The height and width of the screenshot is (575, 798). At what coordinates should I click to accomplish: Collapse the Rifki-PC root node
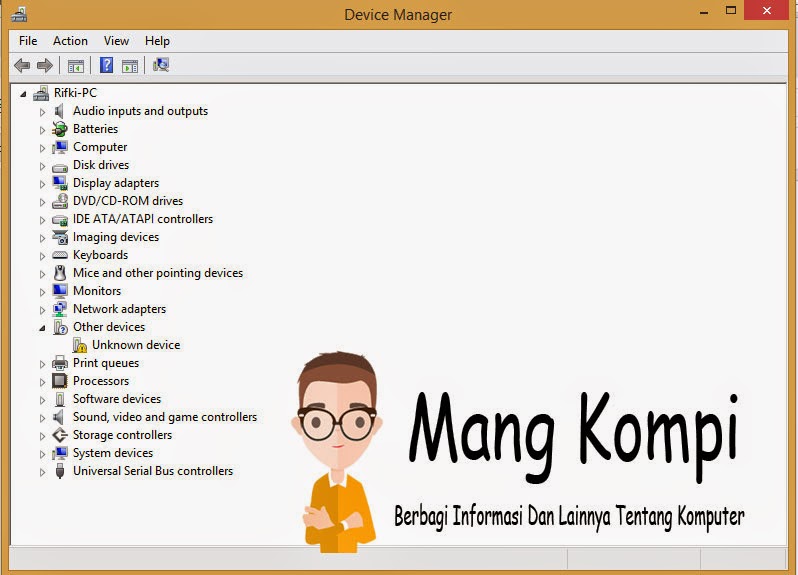[23, 94]
